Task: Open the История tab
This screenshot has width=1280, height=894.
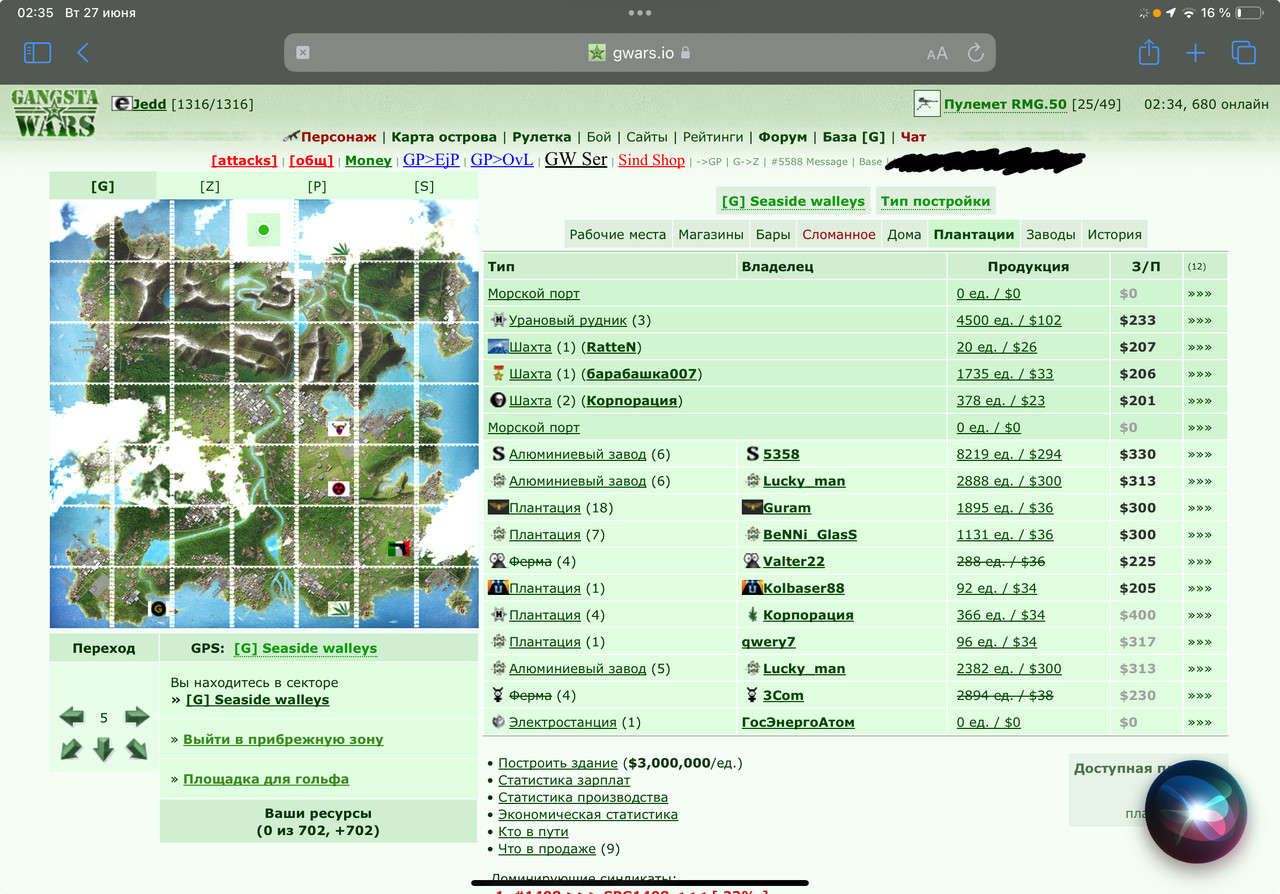Action: (x=1114, y=234)
